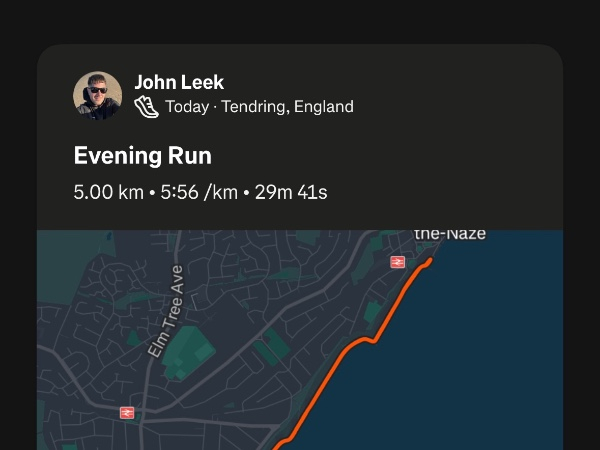Open the Evening Run activity title
The image size is (600, 450).
click(x=143, y=155)
